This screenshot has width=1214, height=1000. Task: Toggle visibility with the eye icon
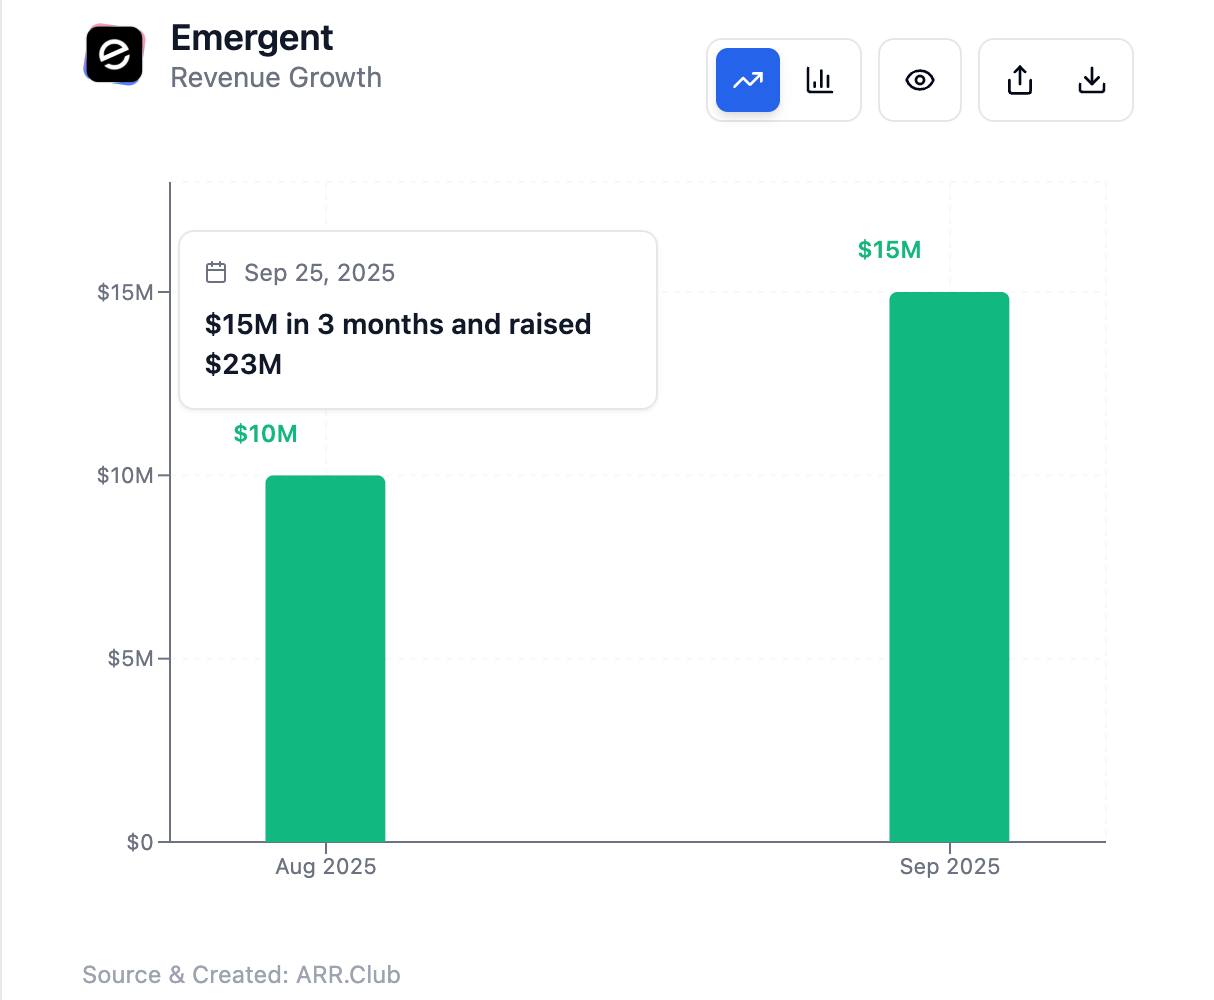[920, 80]
